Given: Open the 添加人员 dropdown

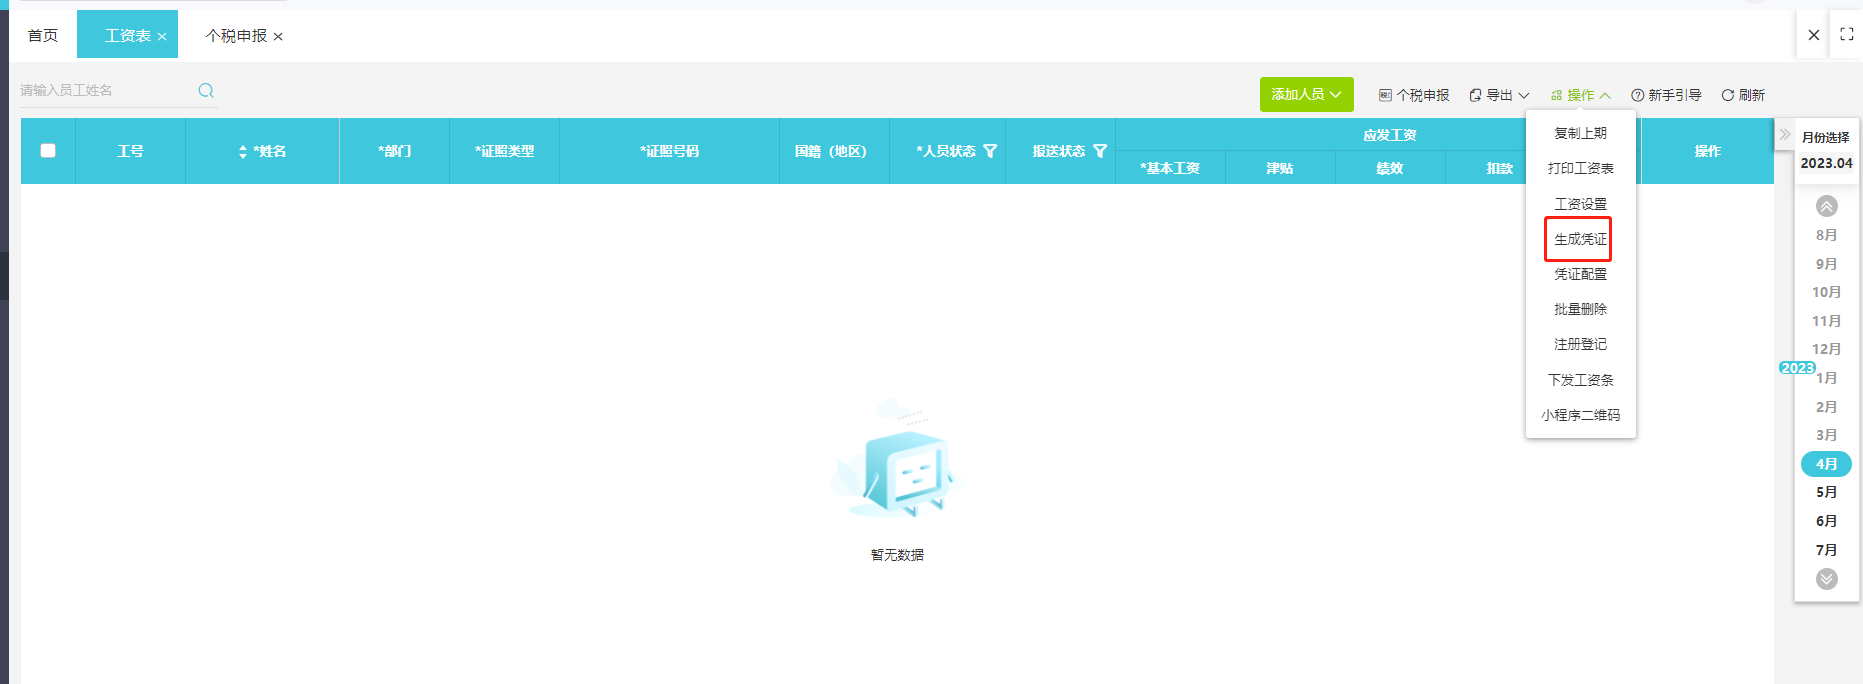Looking at the screenshot, I should tap(1306, 94).
